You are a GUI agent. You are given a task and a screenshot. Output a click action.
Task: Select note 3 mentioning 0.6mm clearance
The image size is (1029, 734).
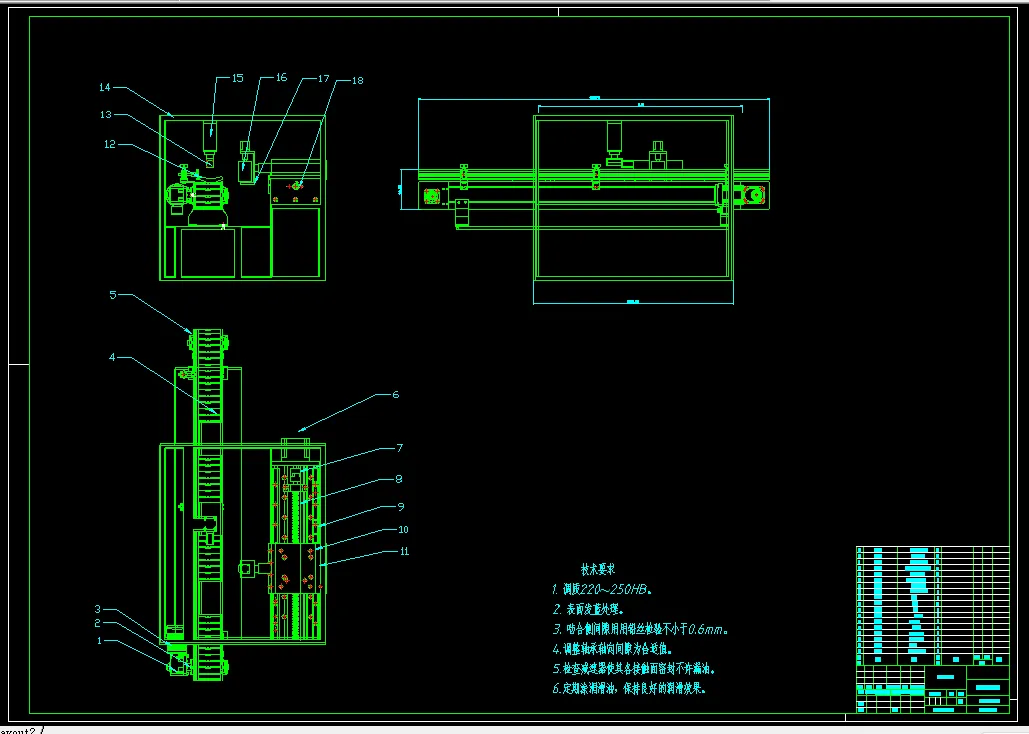tap(640, 630)
